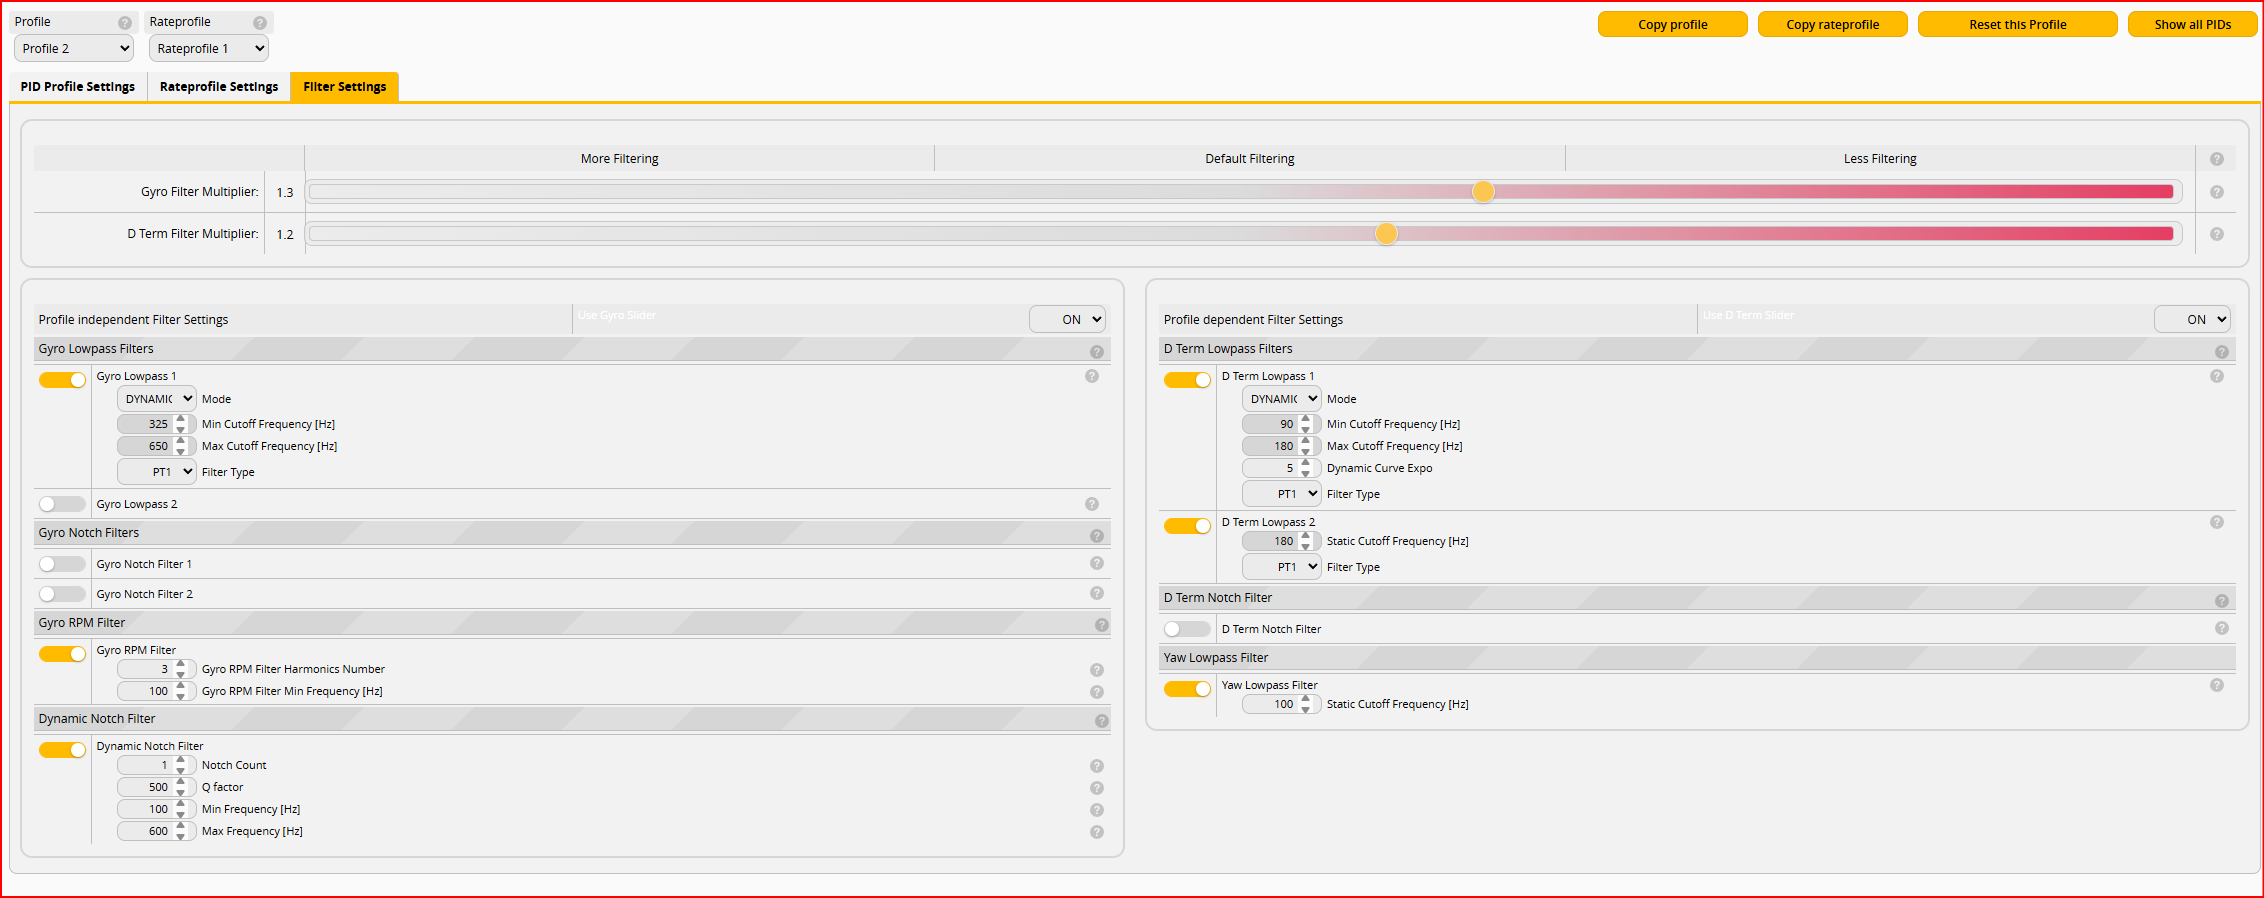2264x898 pixels.
Task: Expand Gyro Lowpass 1 Mode dropdown
Action: [x=157, y=399]
